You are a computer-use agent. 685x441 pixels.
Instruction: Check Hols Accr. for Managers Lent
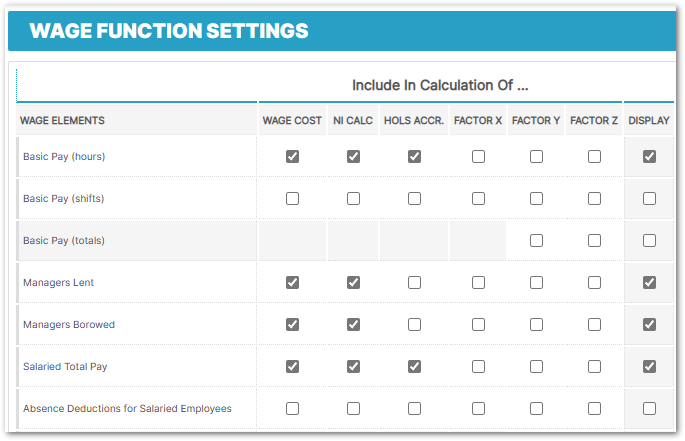(x=414, y=283)
